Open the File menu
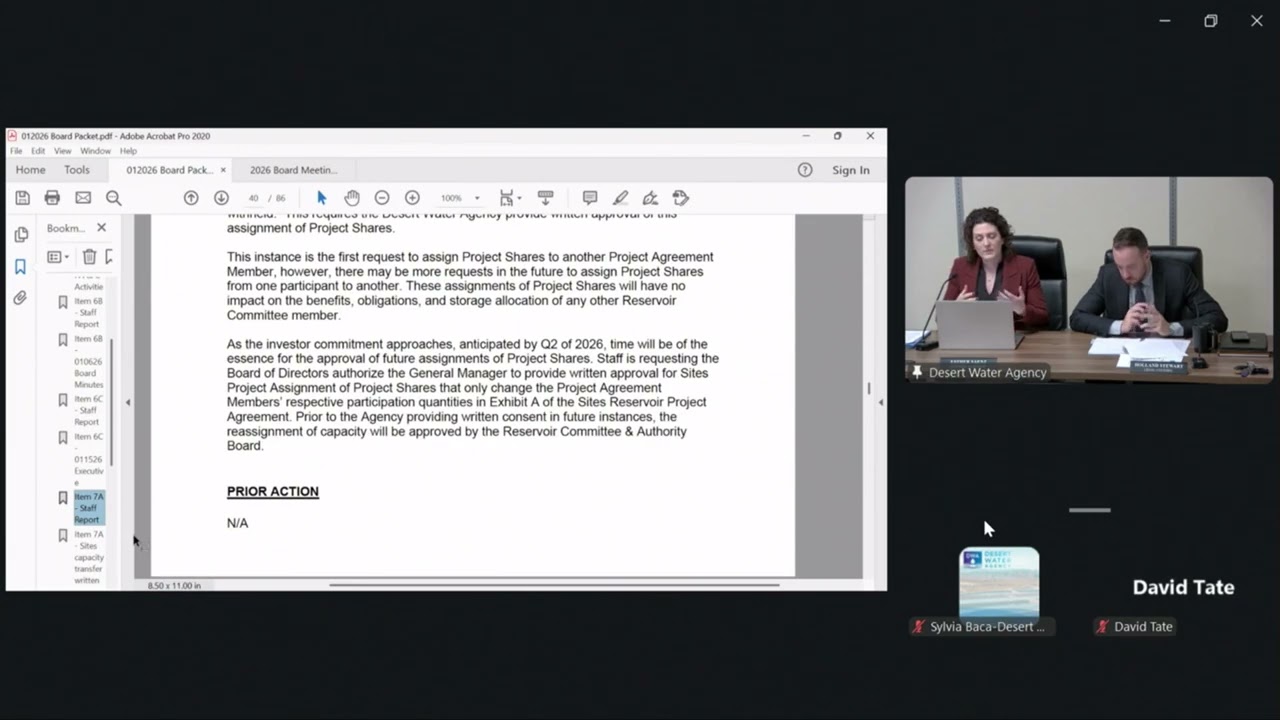Viewport: 1280px width, 720px height. 16,151
